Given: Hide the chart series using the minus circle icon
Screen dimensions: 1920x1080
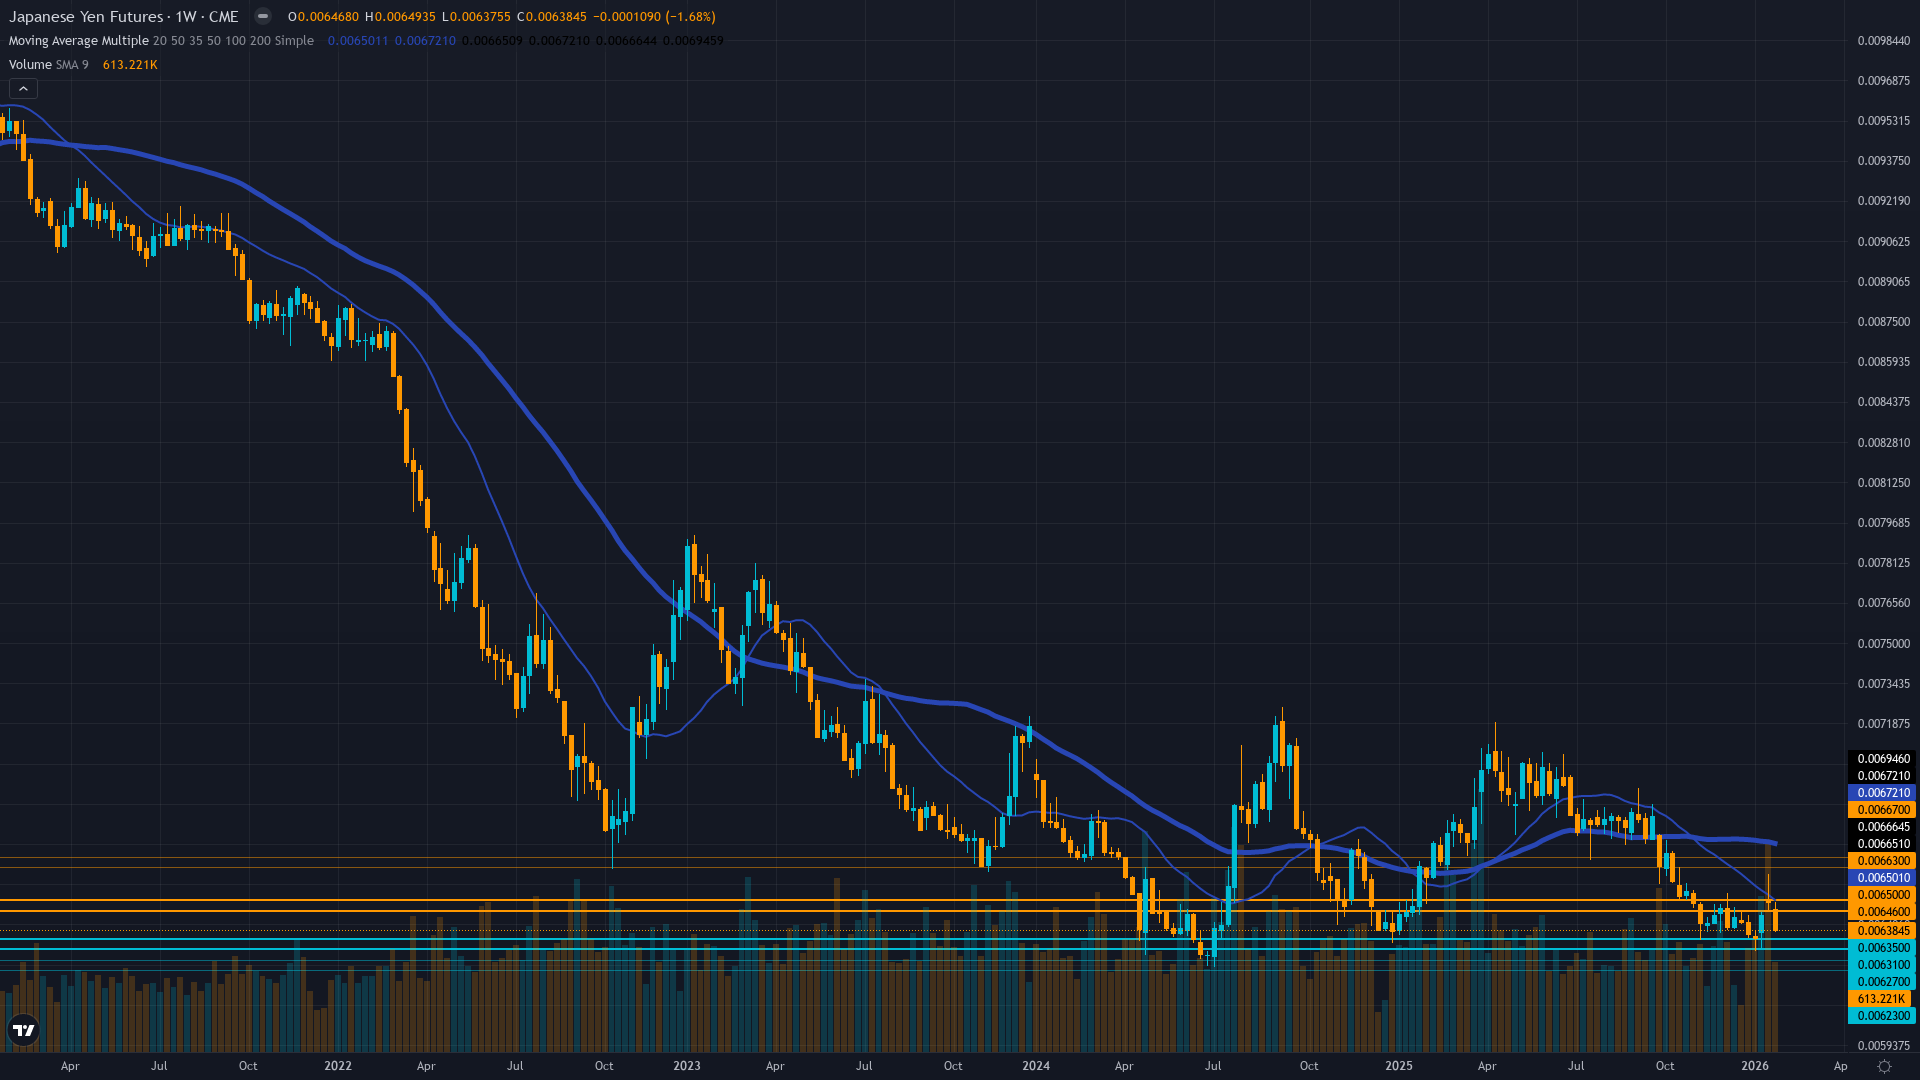Looking at the screenshot, I should [x=262, y=16].
